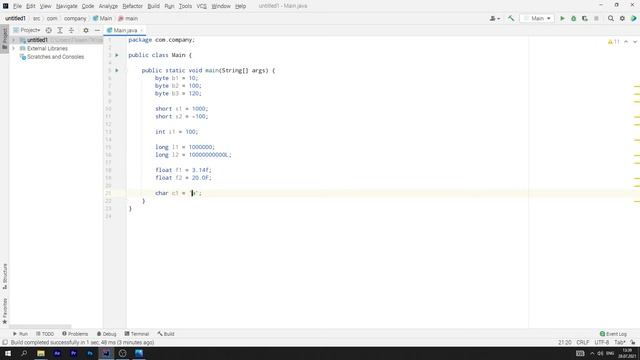640x360 pixels.
Task: Open Project panel options gear
Action: [x=86, y=30]
